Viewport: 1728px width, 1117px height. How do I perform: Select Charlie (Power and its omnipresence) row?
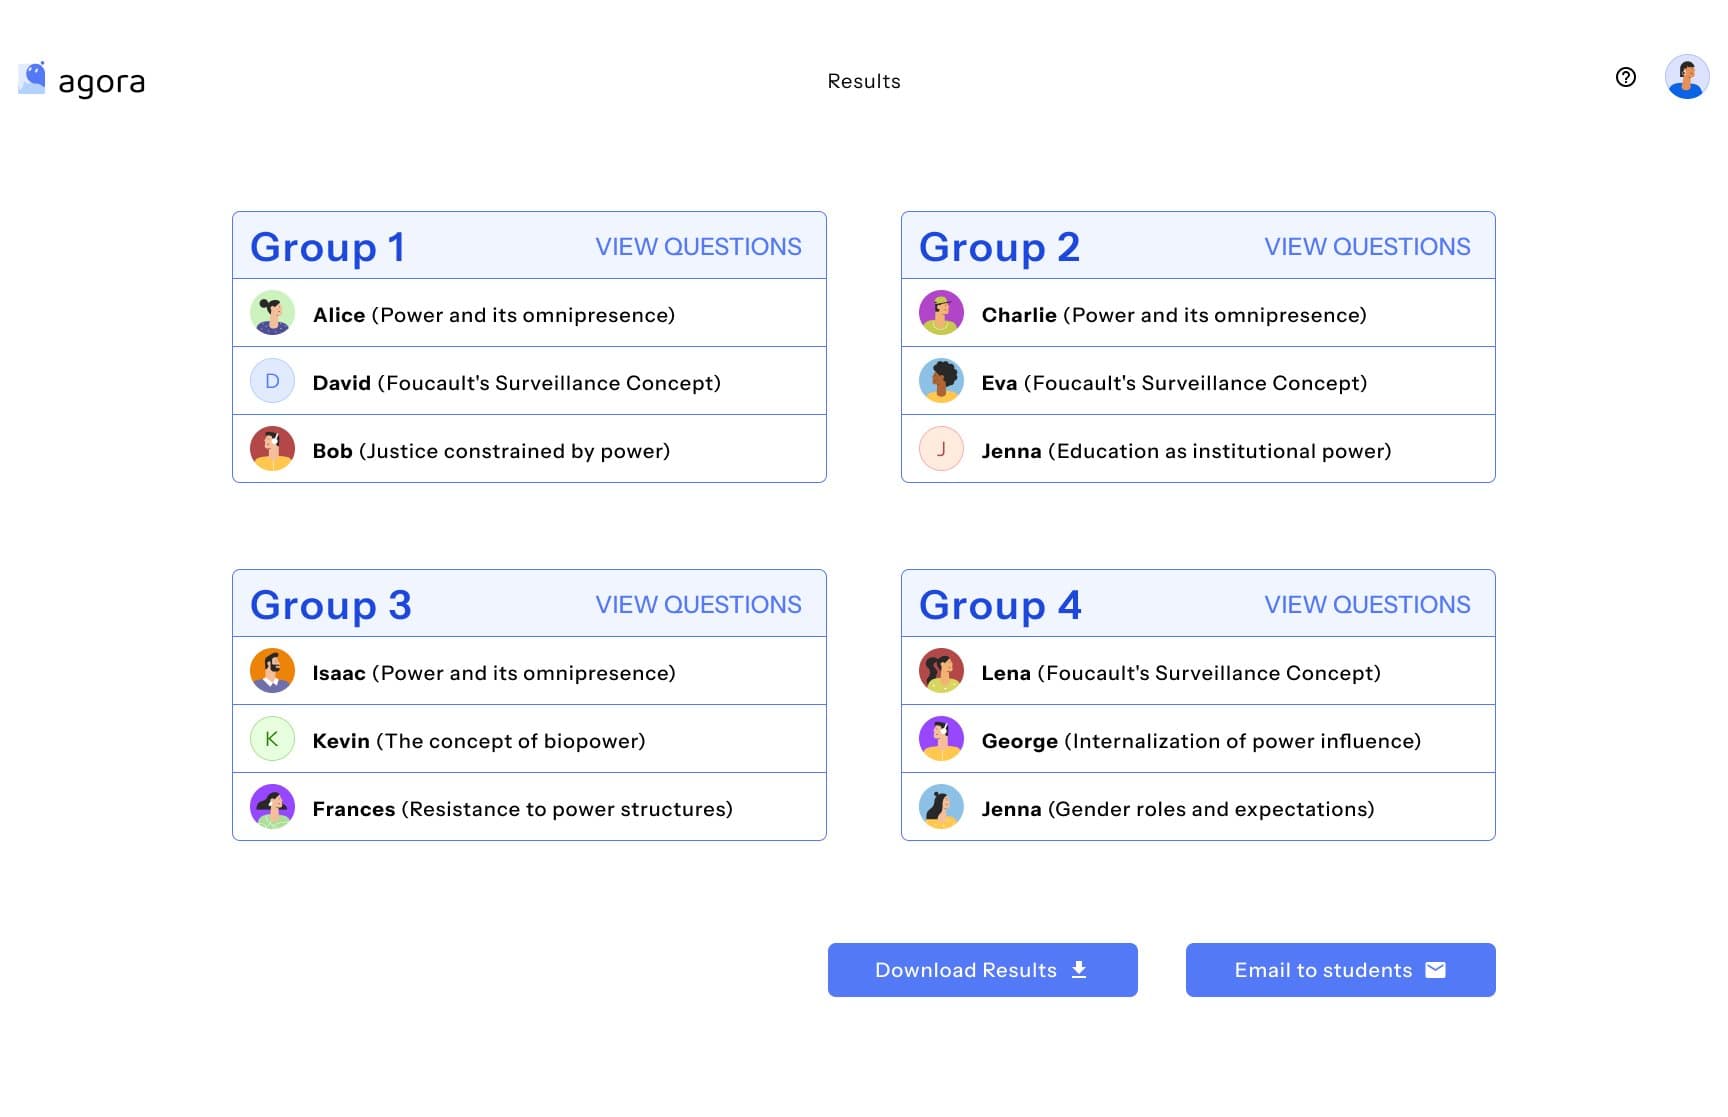coord(1198,313)
